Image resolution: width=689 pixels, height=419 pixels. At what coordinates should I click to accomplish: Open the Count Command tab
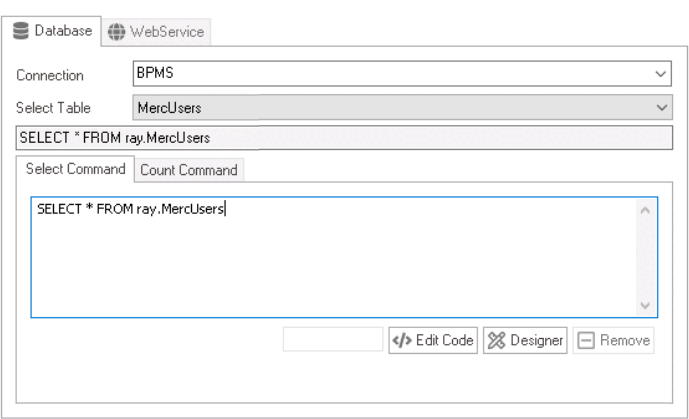pos(188,170)
